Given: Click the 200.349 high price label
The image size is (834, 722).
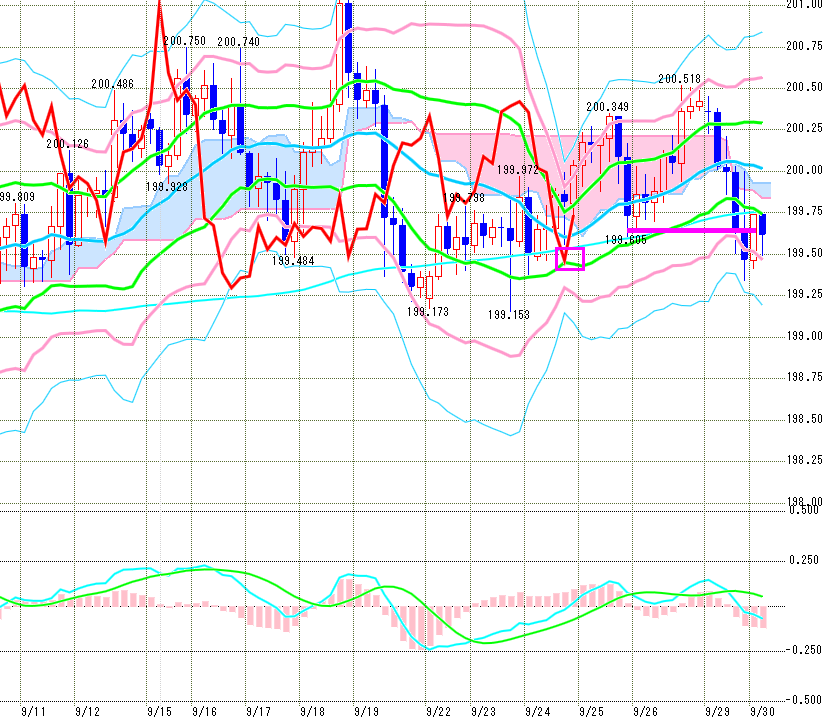Looking at the screenshot, I should click(607, 107).
